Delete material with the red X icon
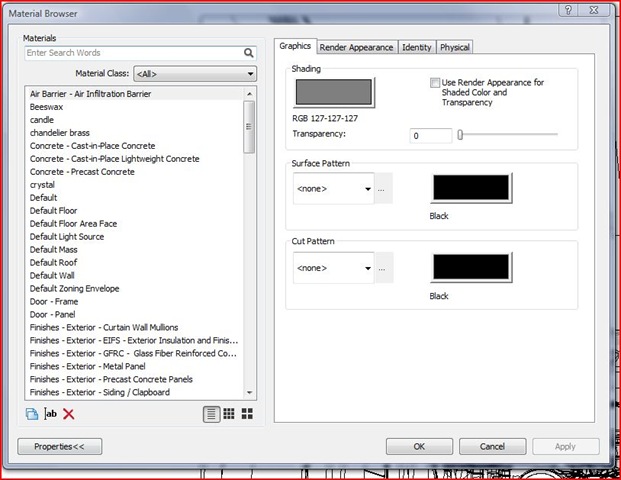The image size is (621, 480). point(69,414)
